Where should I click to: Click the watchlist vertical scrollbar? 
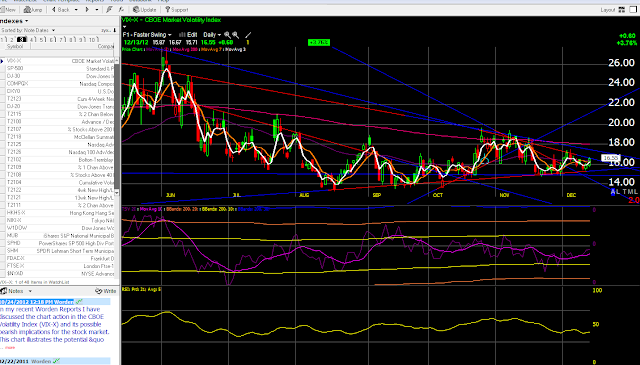pyautogui.click(x=117, y=126)
